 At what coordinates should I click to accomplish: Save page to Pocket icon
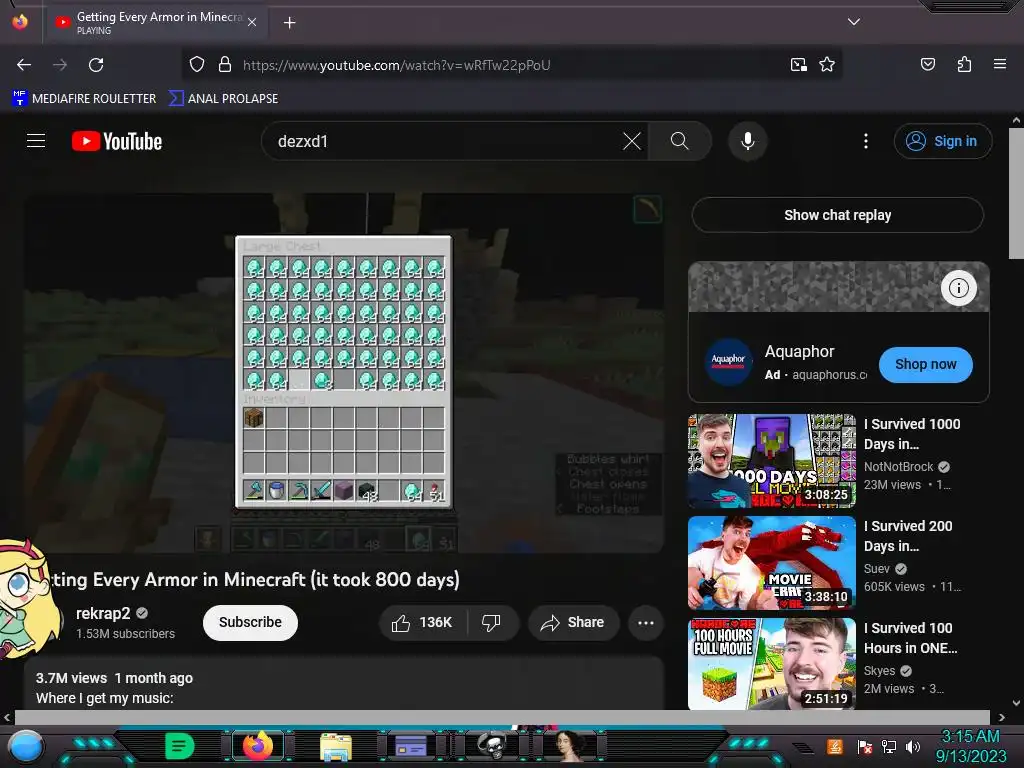pos(927,65)
